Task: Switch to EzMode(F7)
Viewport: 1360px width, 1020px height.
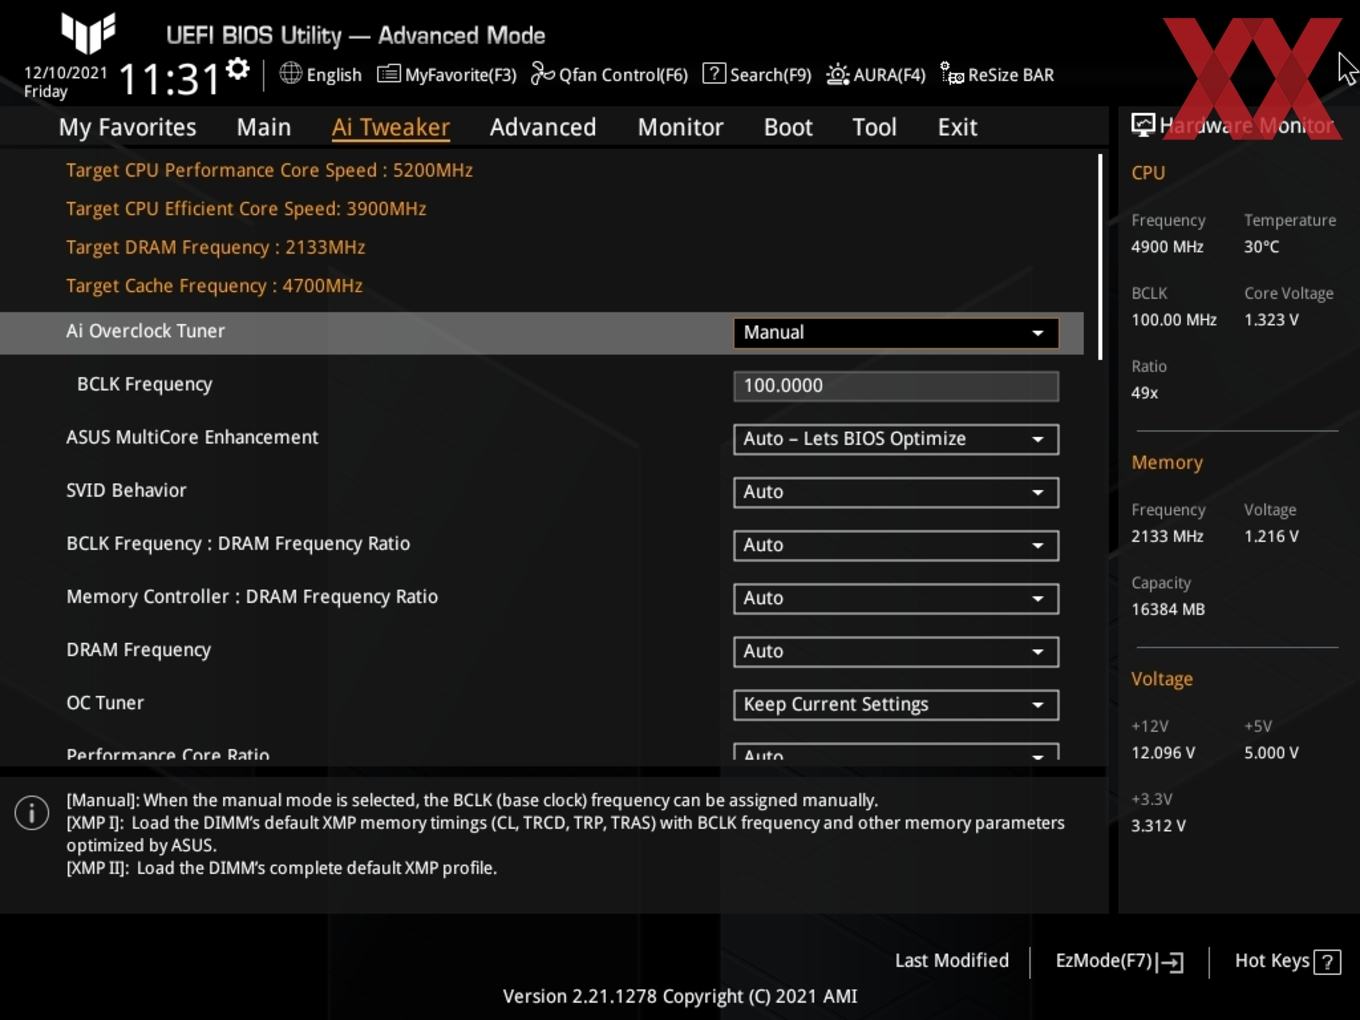Action: tap(1104, 960)
